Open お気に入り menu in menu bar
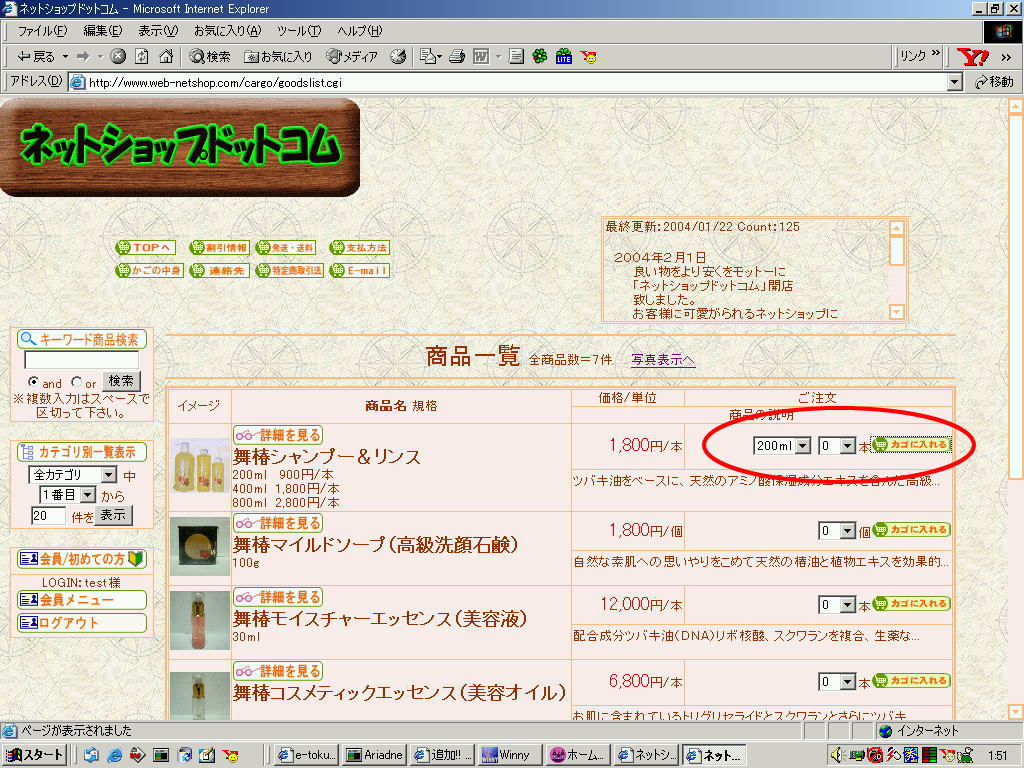The height and width of the screenshot is (768, 1024). [x=227, y=31]
